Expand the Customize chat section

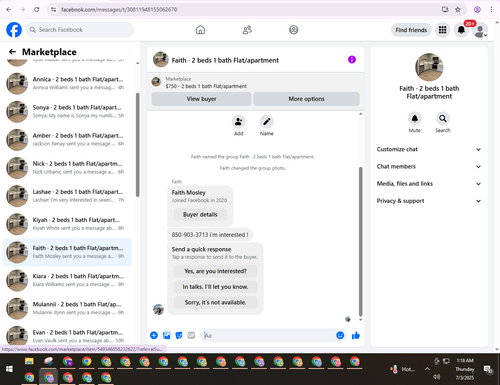[429, 149]
